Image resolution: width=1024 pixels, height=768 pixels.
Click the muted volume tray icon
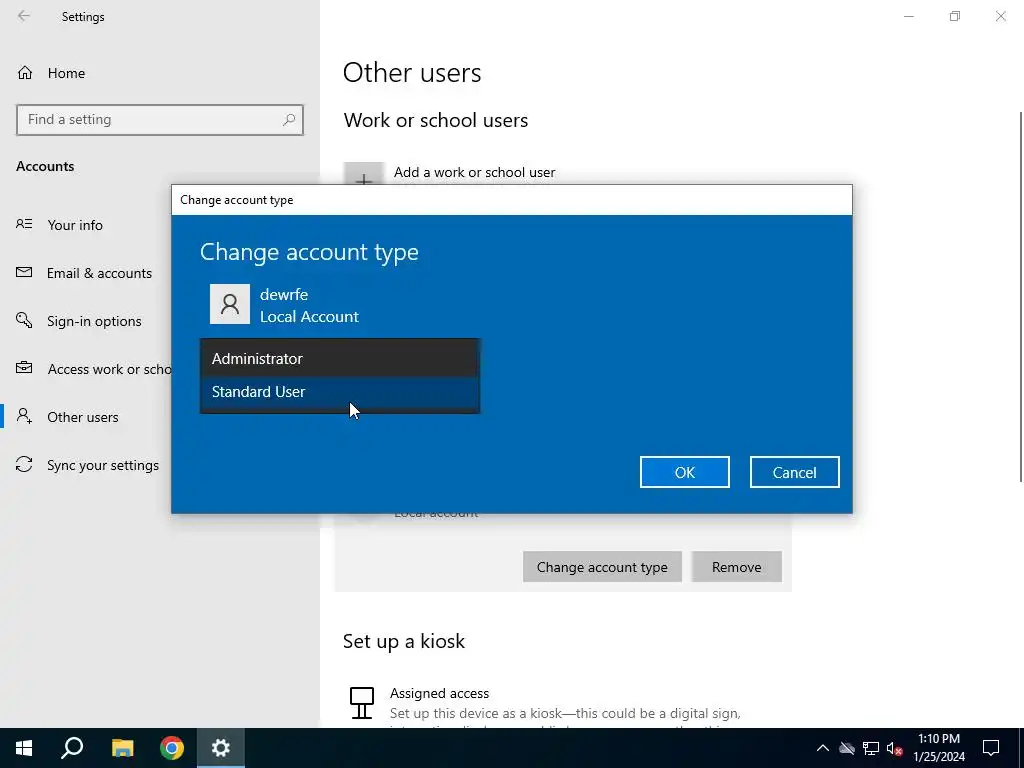(x=895, y=748)
